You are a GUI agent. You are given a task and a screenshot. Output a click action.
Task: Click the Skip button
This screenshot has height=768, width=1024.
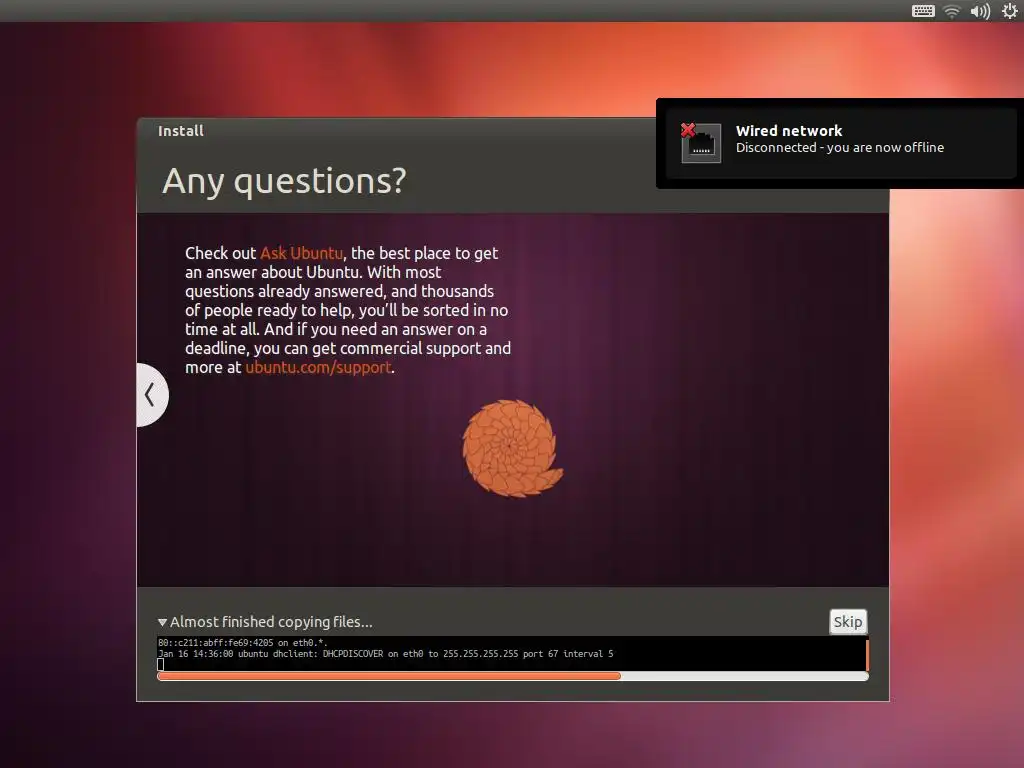pyautogui.click(x=848, y=622)
